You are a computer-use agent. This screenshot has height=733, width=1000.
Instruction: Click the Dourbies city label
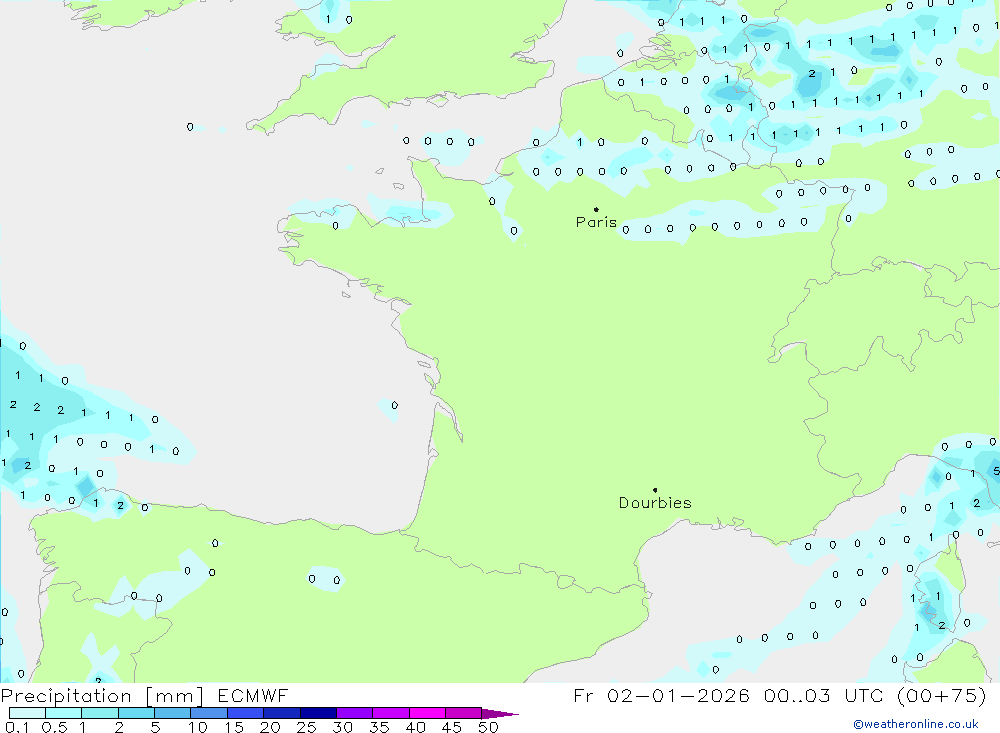point(655,503)
